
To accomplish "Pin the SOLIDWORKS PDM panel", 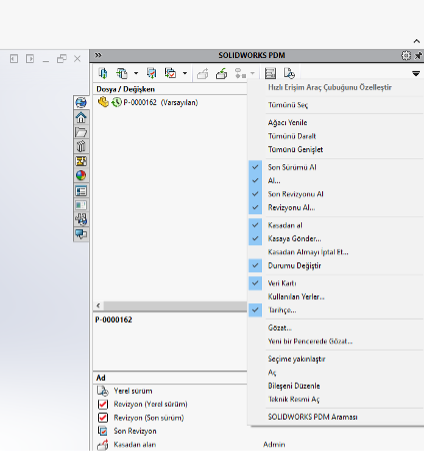I will point(418,55).
